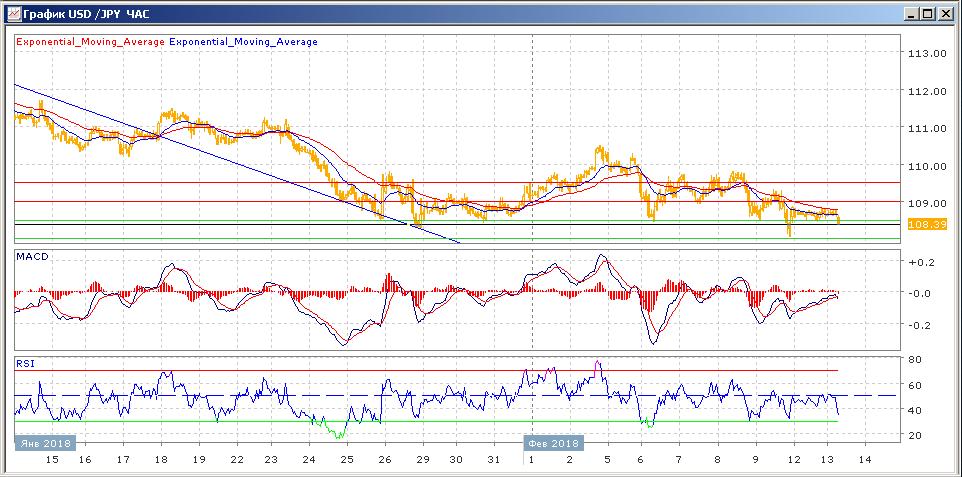Image resolution: width=962 pixels, height=477 pixels.
Task: Select the red Exponential_Moving_Average legend label
Action: pos(90,42)
